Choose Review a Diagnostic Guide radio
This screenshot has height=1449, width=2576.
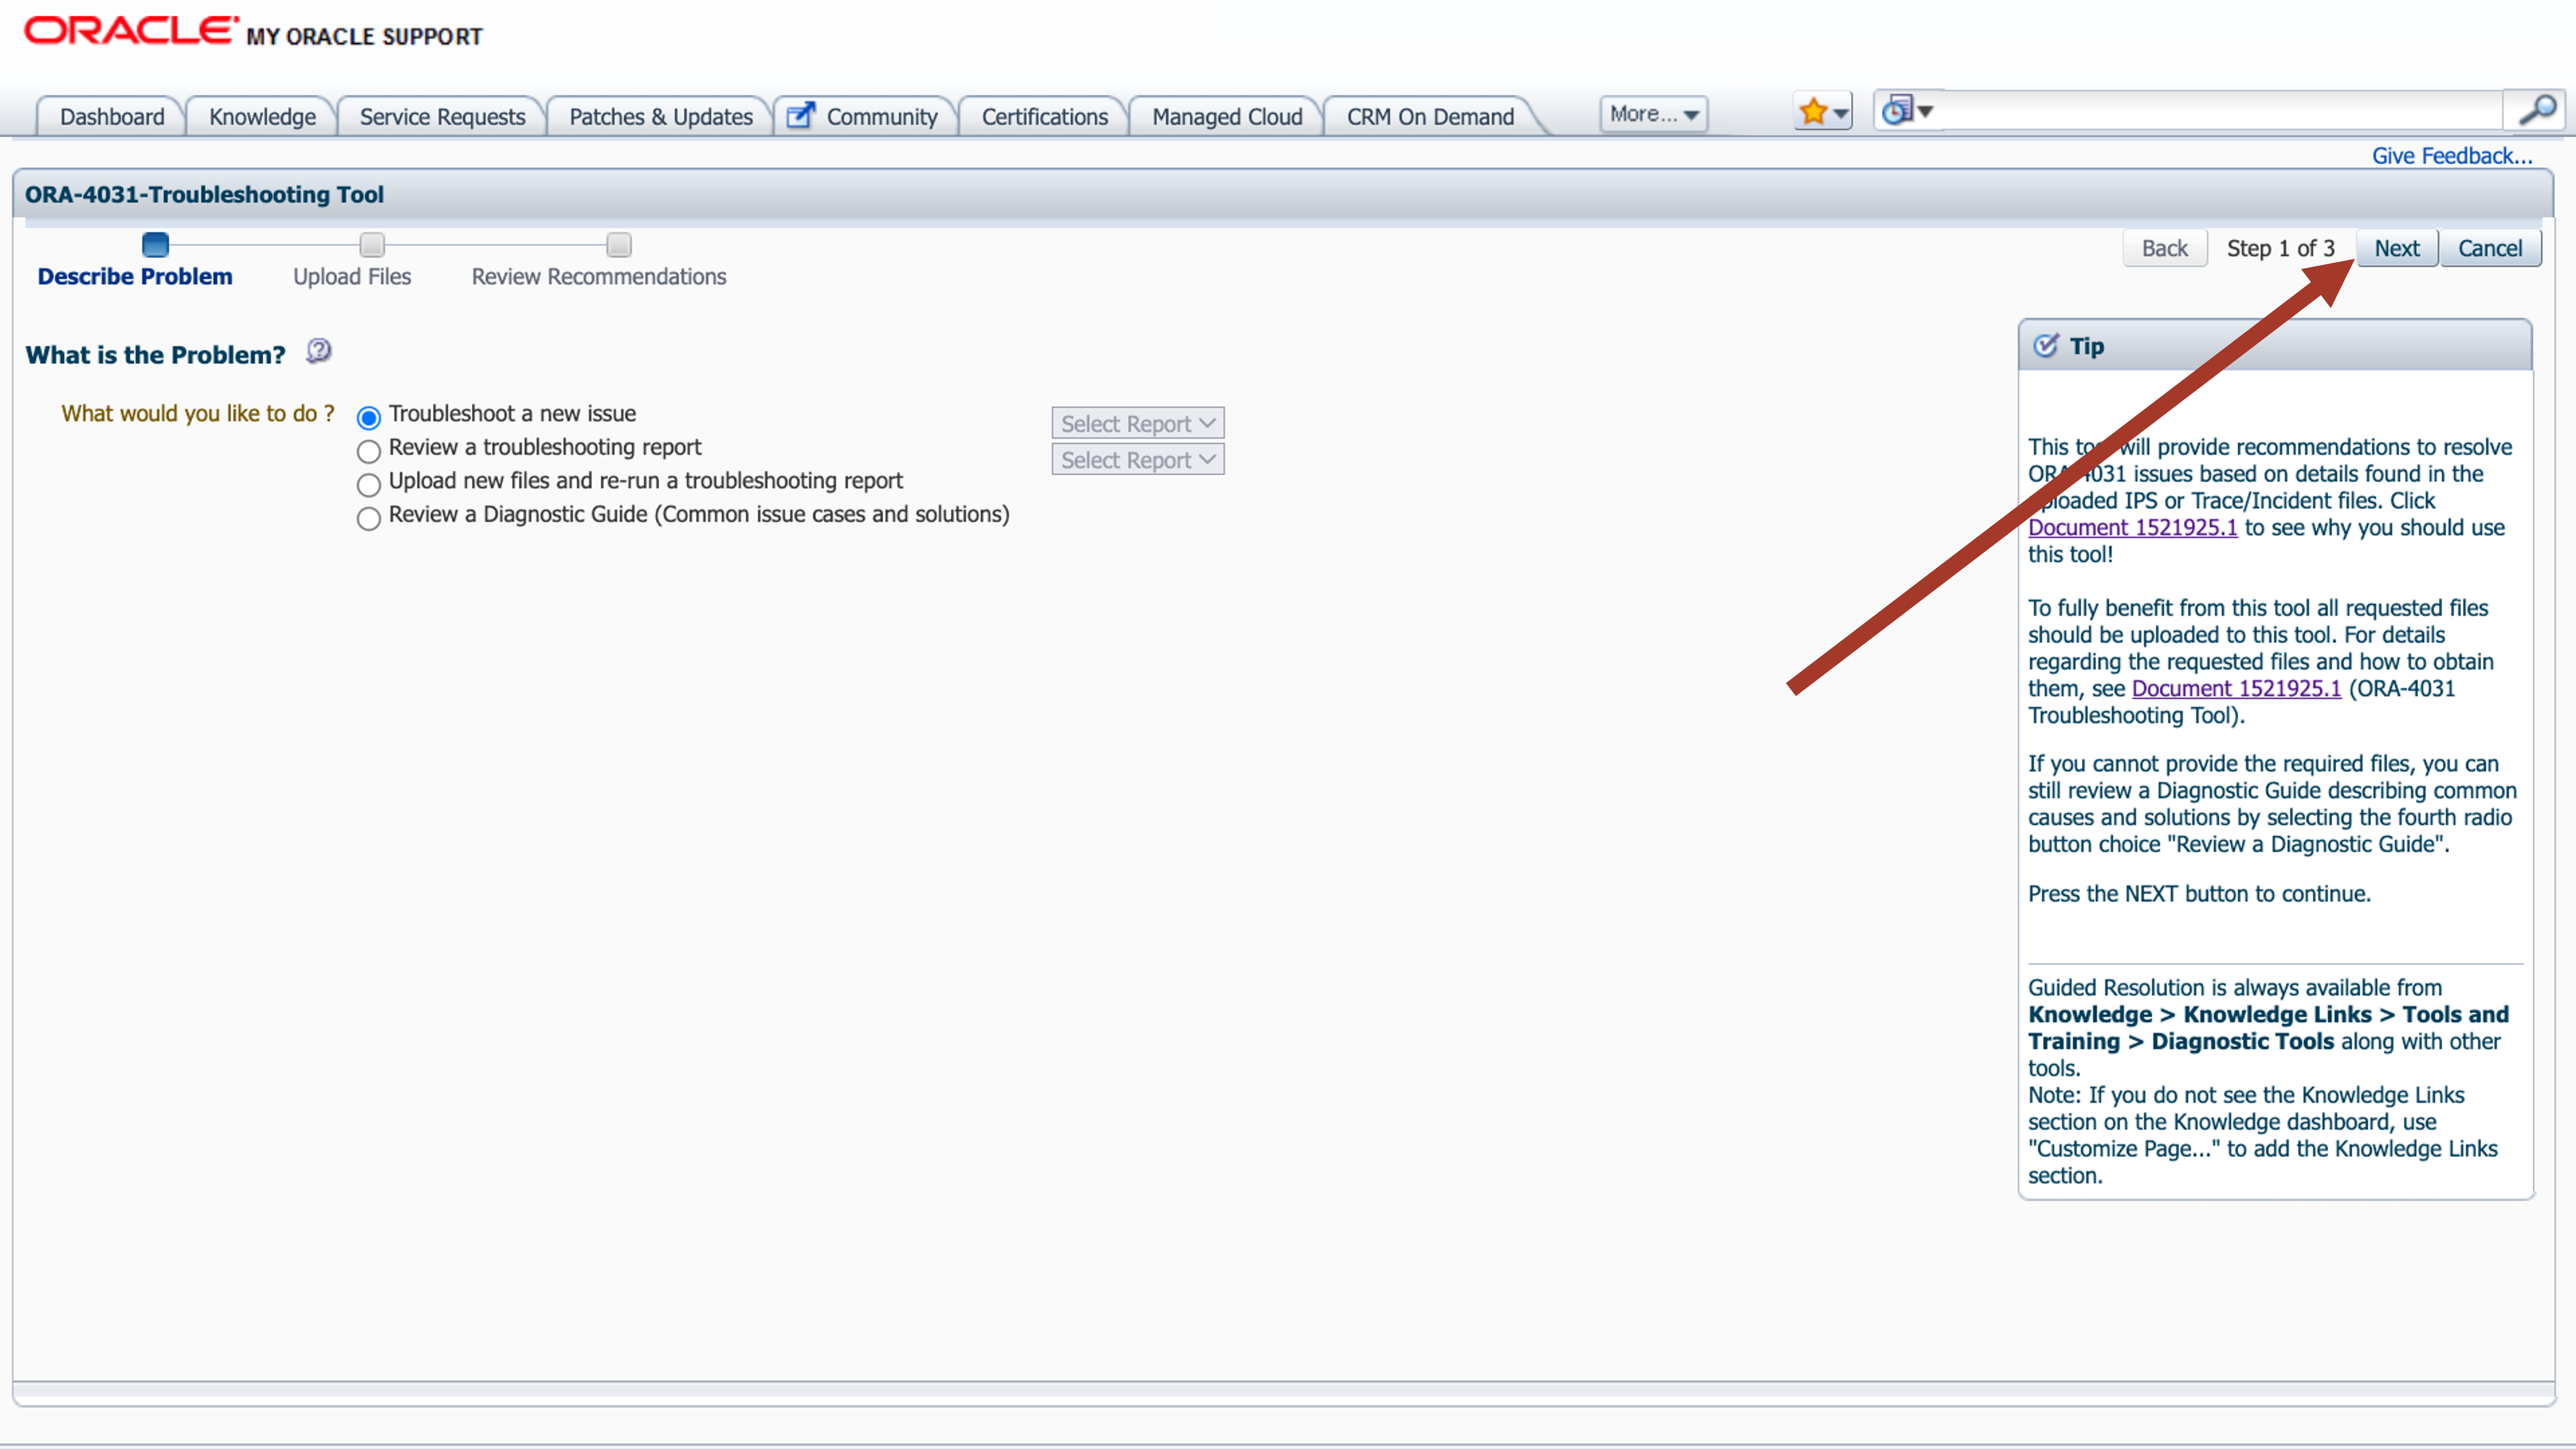coord(369,517)
